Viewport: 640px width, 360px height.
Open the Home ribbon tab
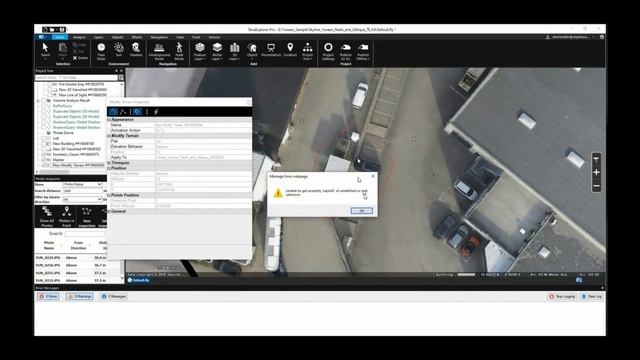pos(60,37)
